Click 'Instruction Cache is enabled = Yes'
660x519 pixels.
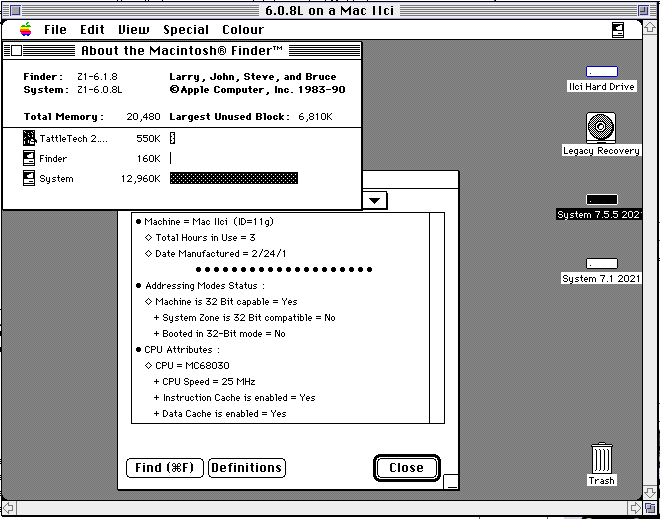[x=234, y=397]
